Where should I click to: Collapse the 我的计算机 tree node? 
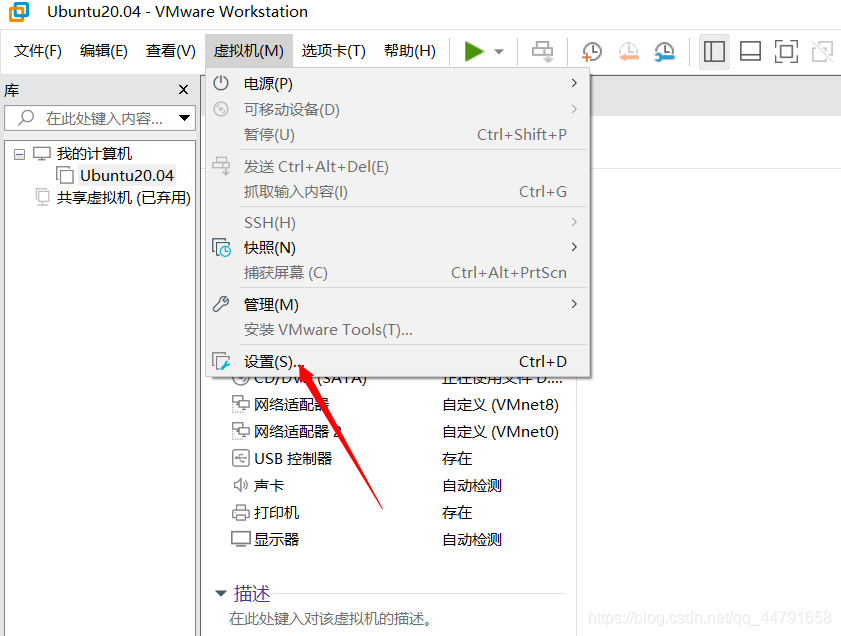point(19,154)
